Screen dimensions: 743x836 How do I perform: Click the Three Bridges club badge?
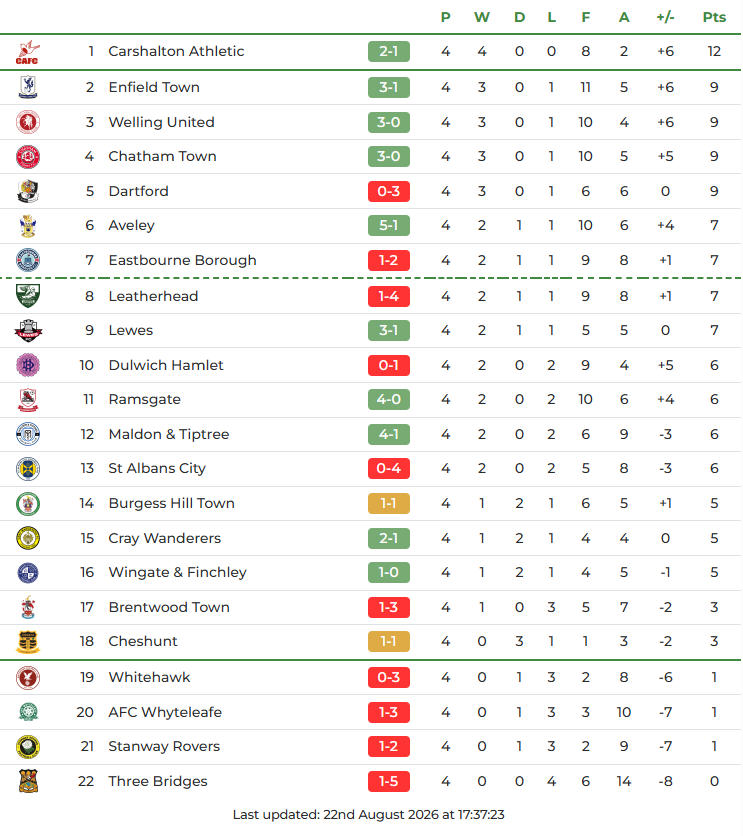(28, 781)
